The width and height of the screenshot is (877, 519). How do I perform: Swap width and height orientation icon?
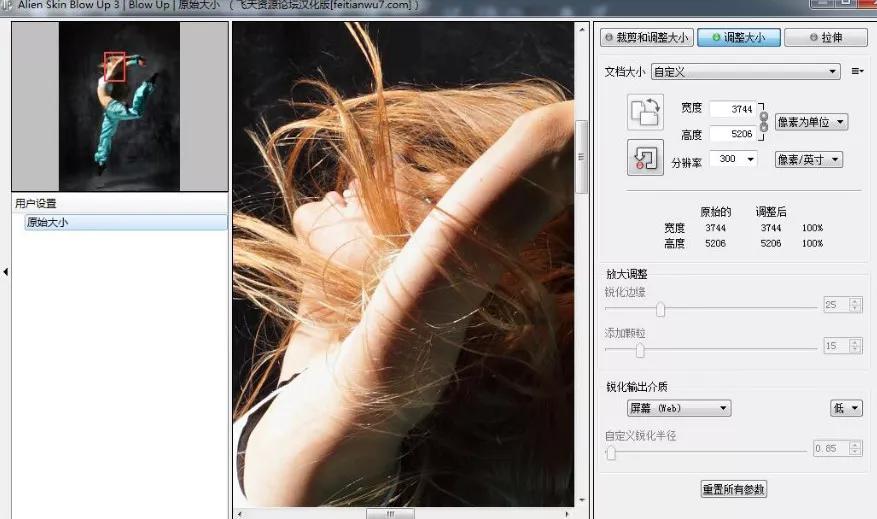click(x=645, y=112)
